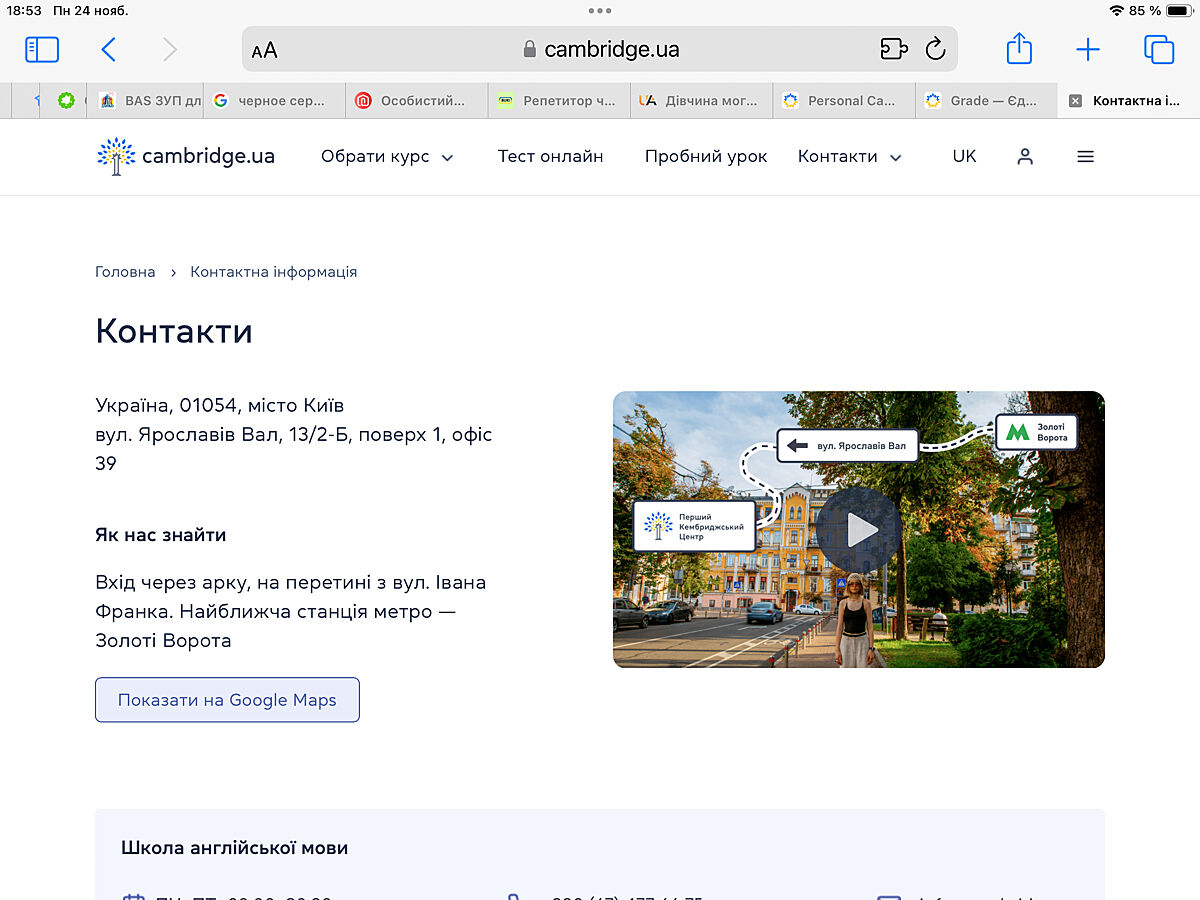Open the user account profile icon

point(1025,157)
